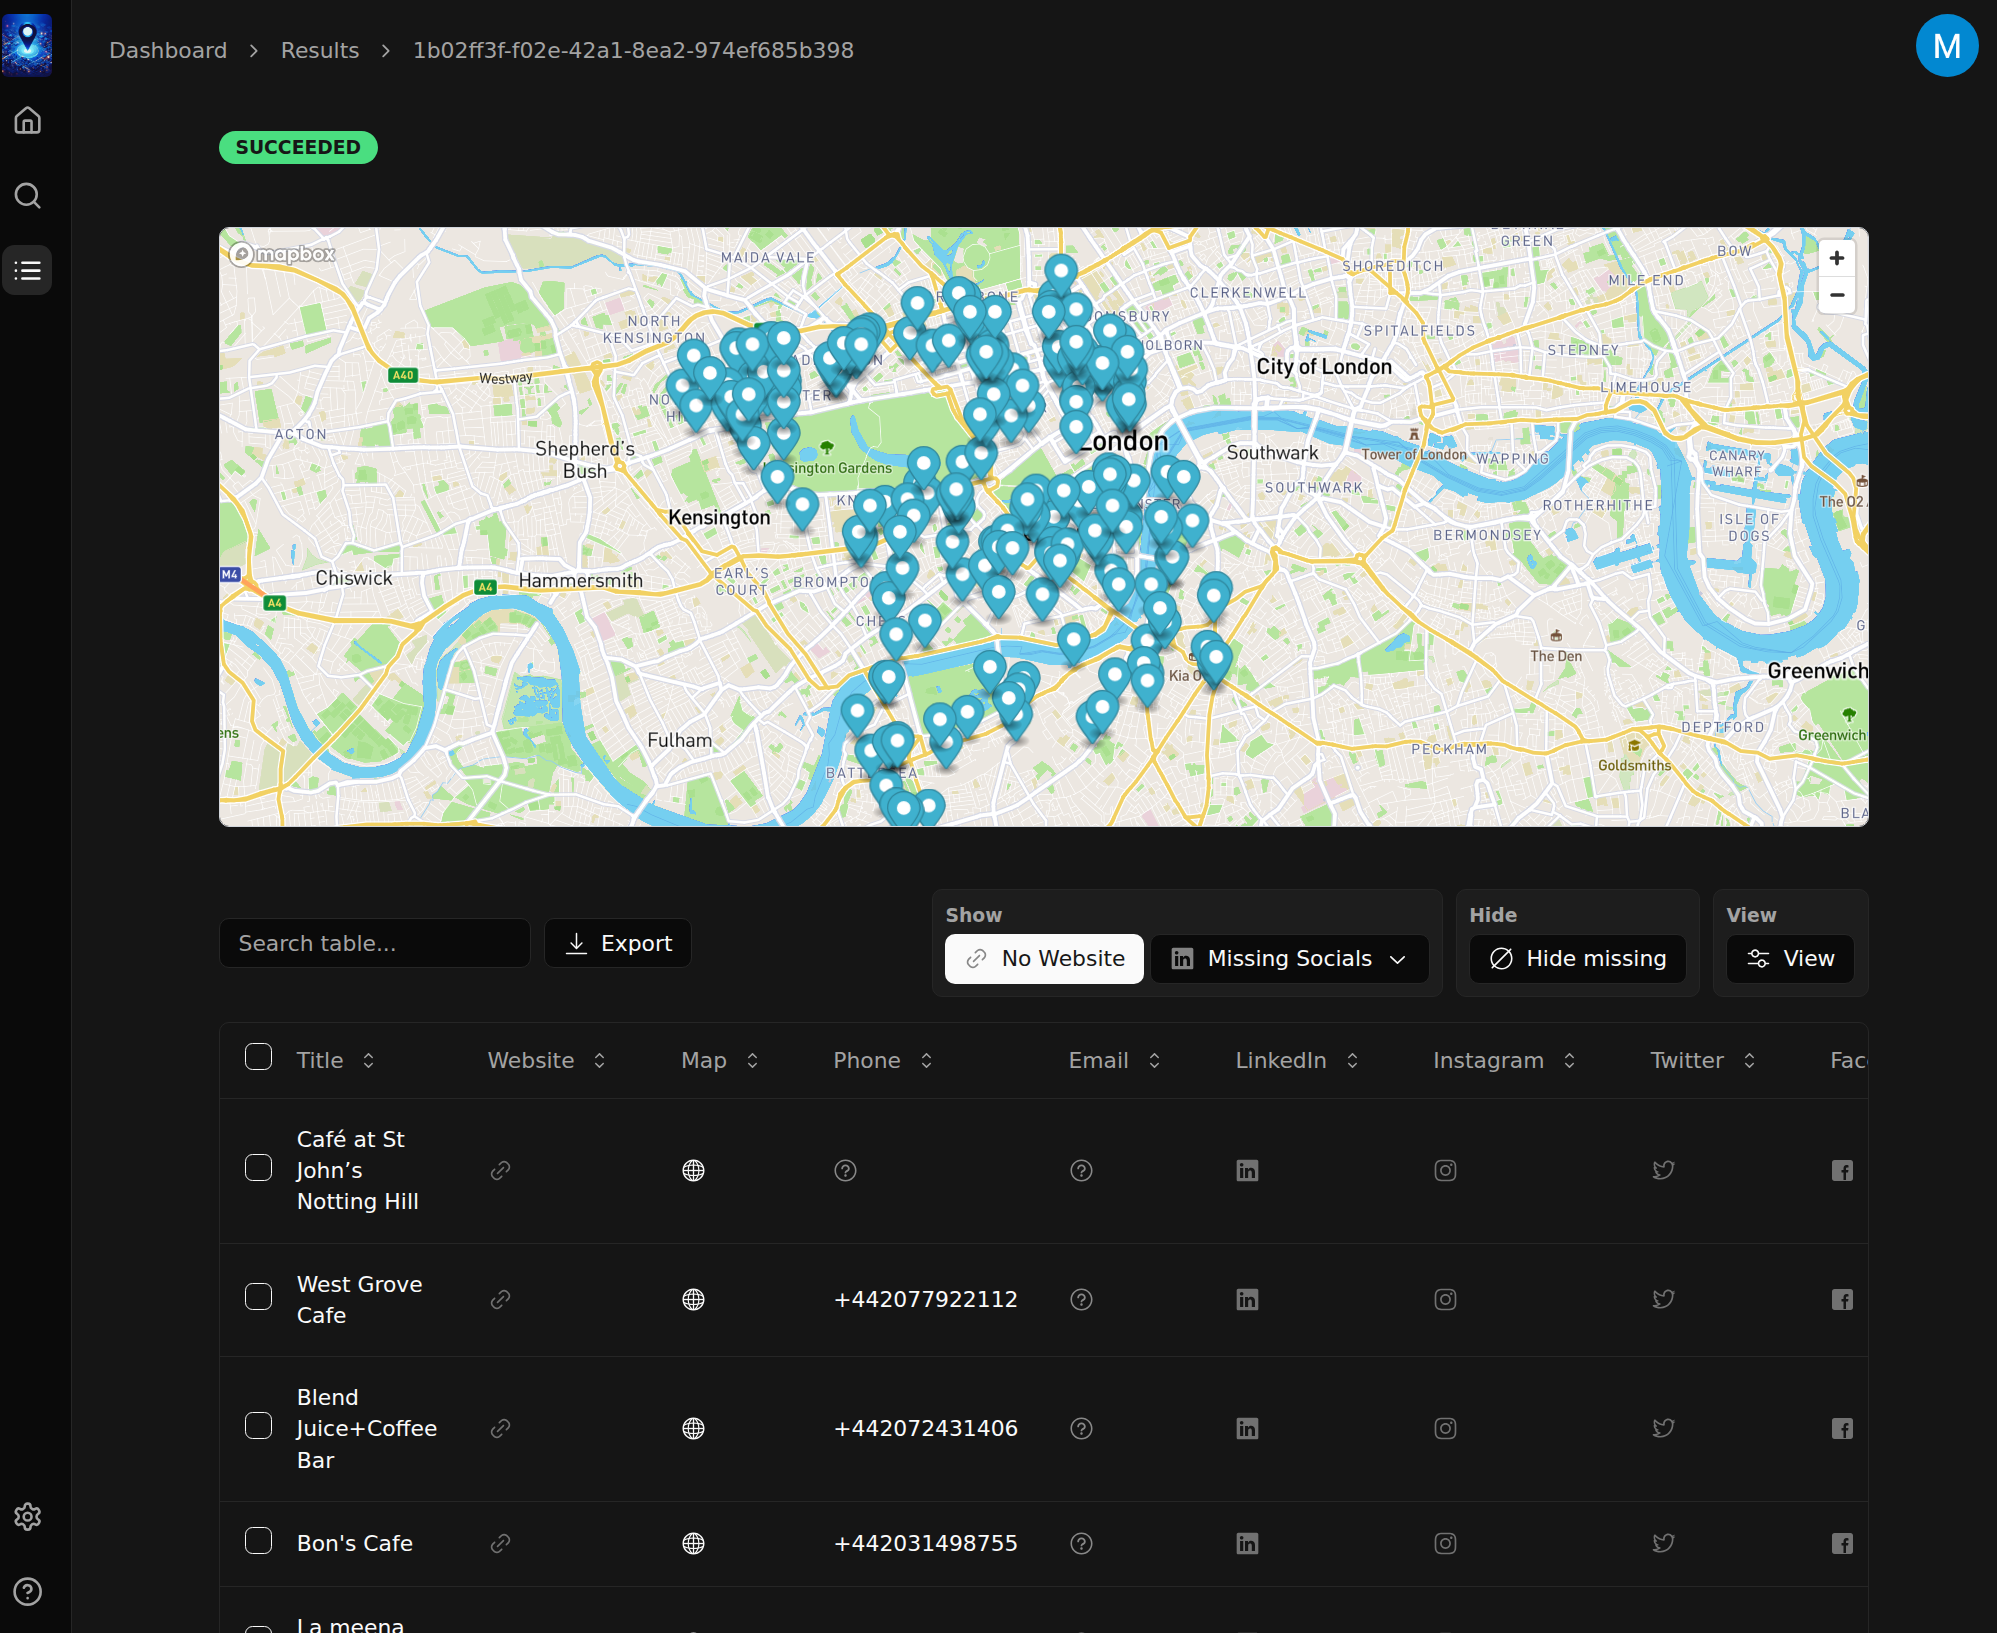Sort table by LinkedIn column
Image resolution: width=1997 pixels, height=1633 pixels.
1297,1060
